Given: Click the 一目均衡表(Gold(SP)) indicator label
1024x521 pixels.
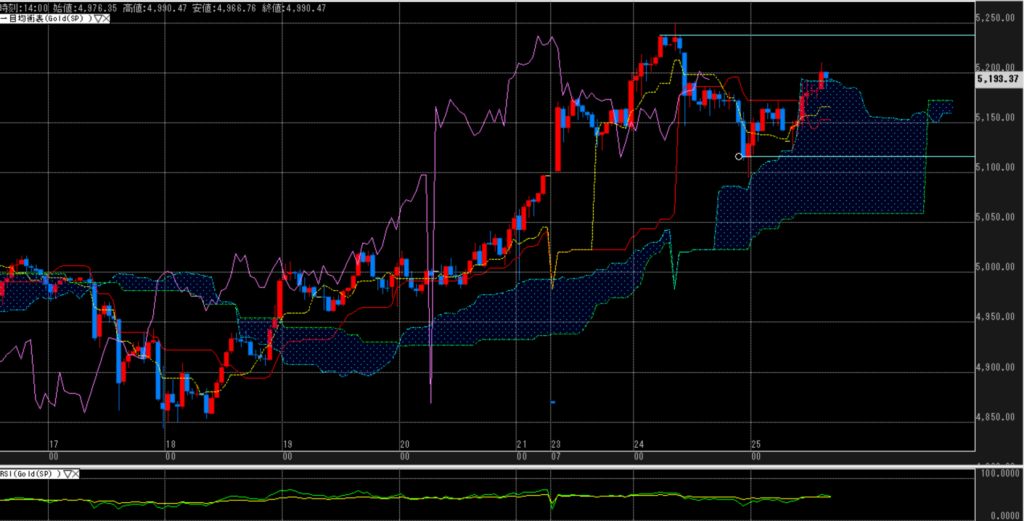Looking at the screenshot, I should [x=45, y=19].
